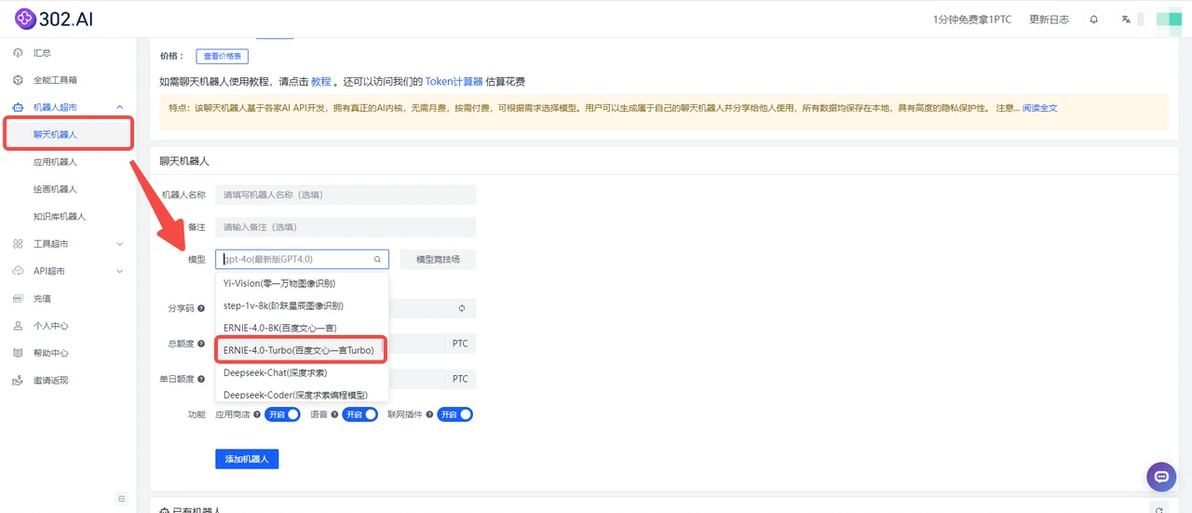Open the notification bell icon
1192x513 pixels.
tap(1094, 20)
